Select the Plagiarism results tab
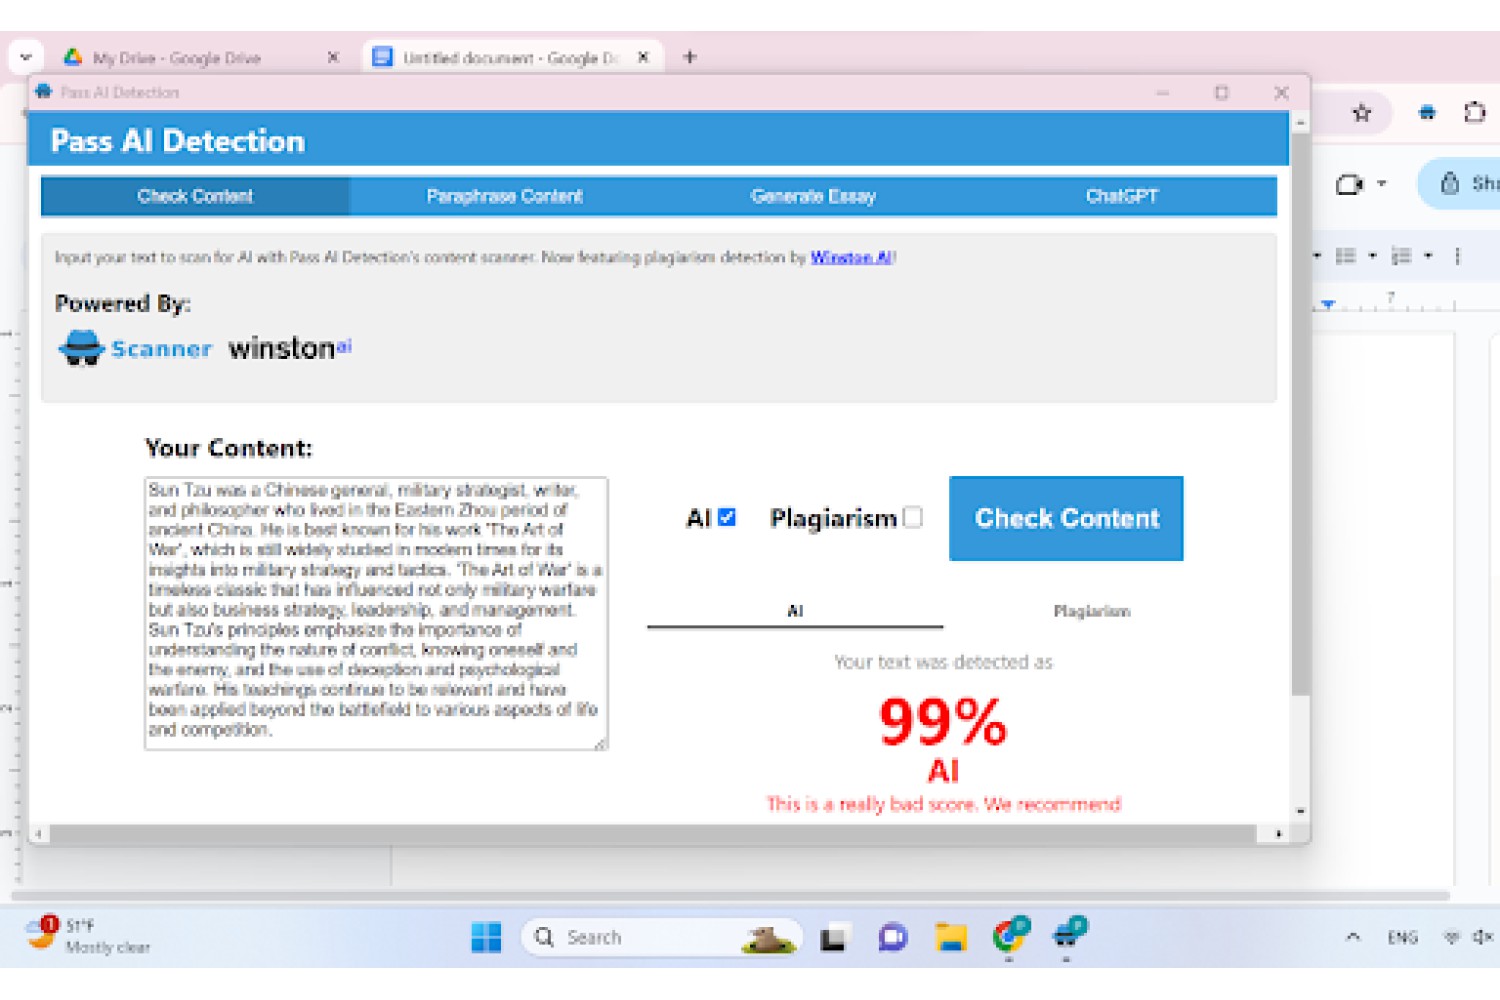This screenshot has height=1000, width=1500. (1091, 611)
